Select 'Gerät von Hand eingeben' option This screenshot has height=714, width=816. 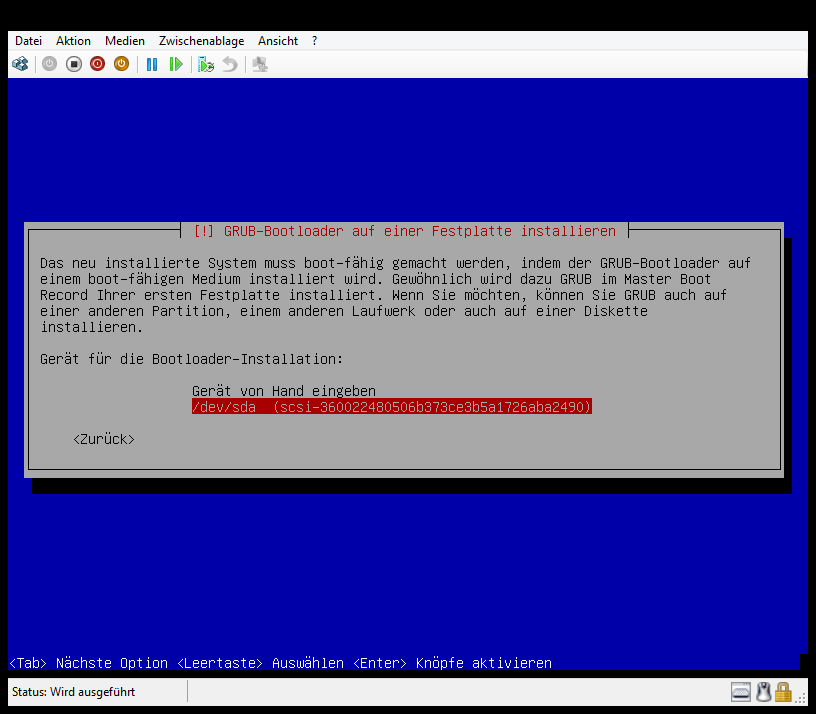pyautogui.click(x=284, y=391)
